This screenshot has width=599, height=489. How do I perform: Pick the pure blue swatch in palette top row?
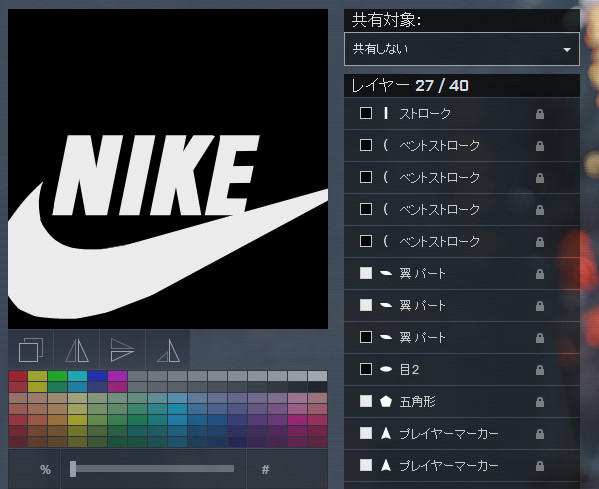(x=97, y=376)
